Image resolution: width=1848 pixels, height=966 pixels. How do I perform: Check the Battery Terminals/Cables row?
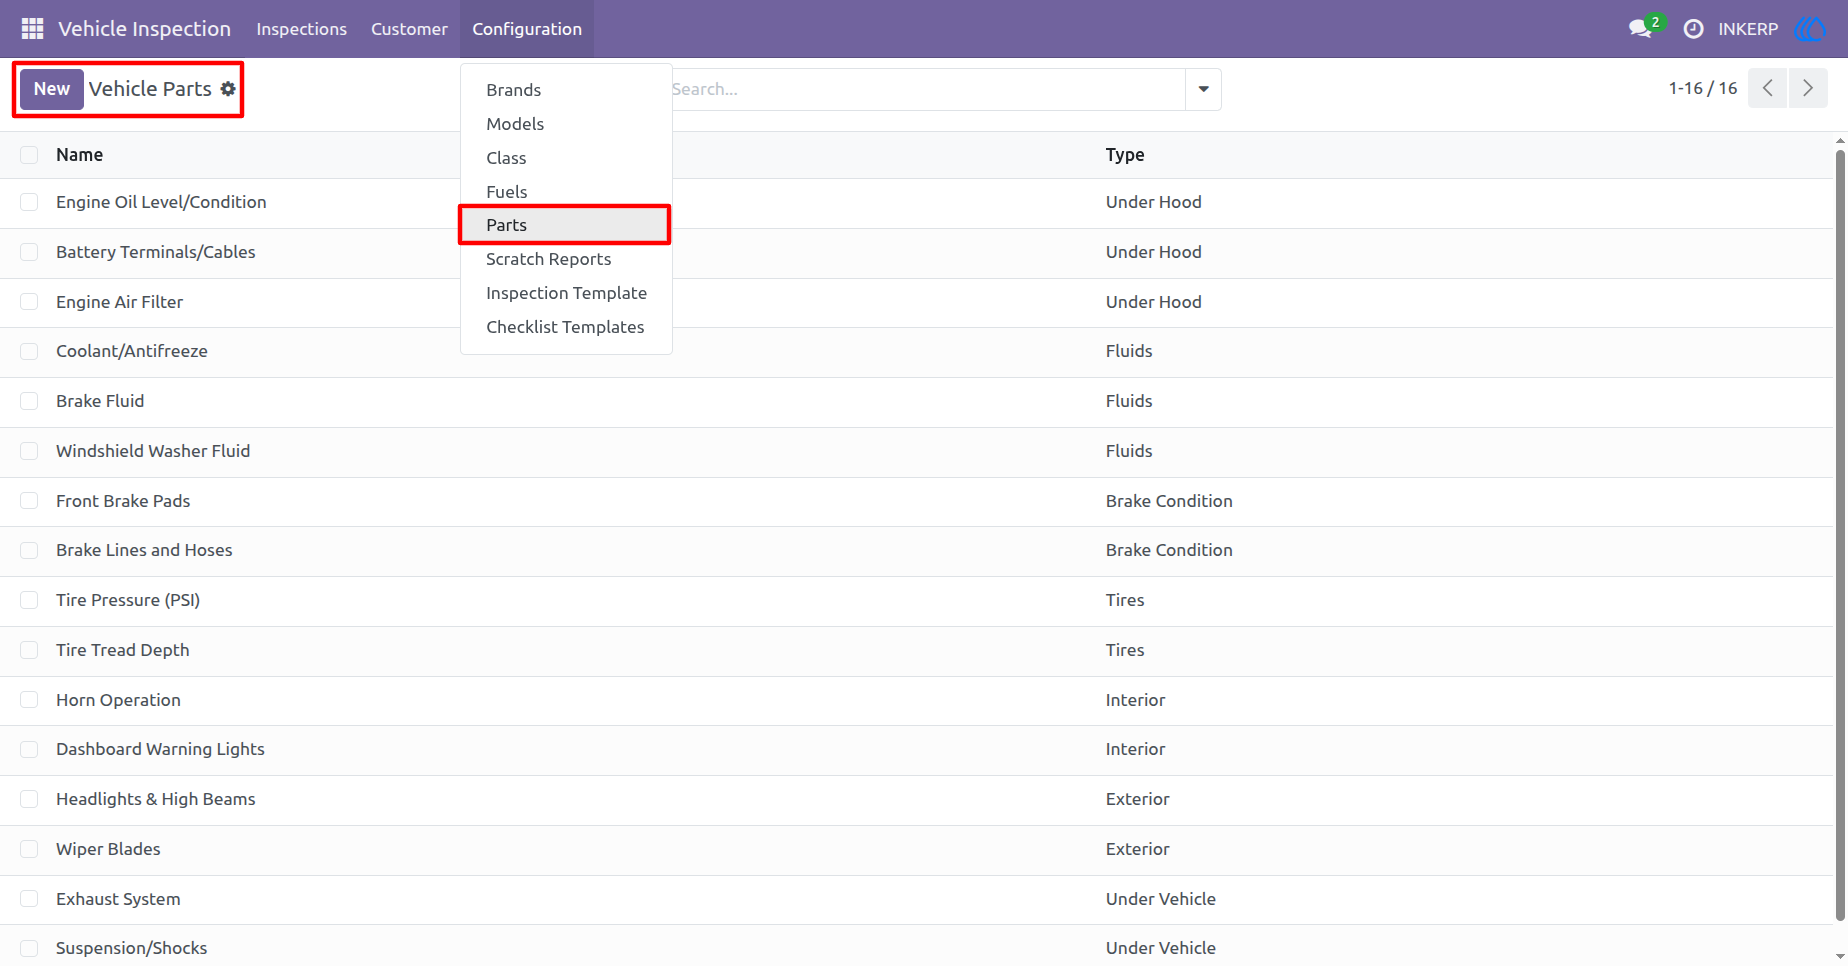tap(29, 252)
